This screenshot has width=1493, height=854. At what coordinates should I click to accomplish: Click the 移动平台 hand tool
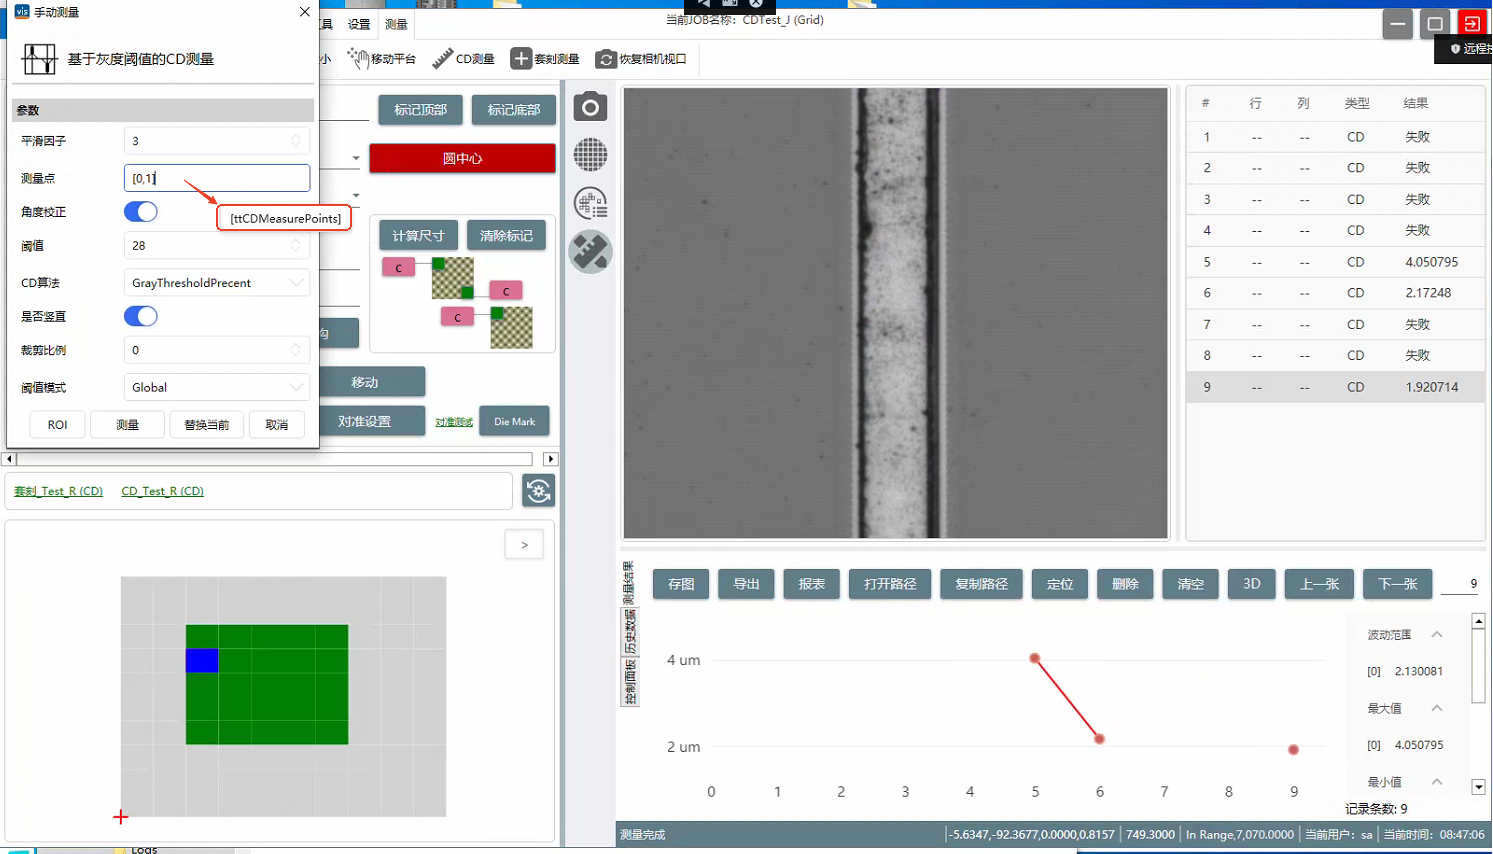pyautogui.click(x=381, y=59)
